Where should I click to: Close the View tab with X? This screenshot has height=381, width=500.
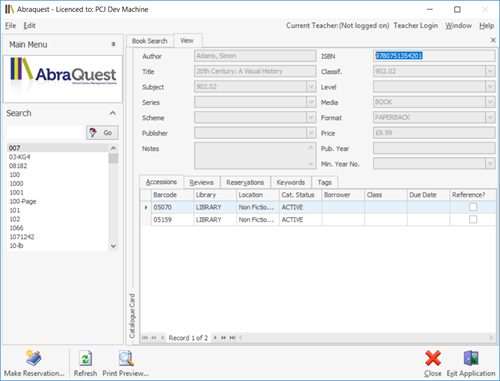(493, 40)
